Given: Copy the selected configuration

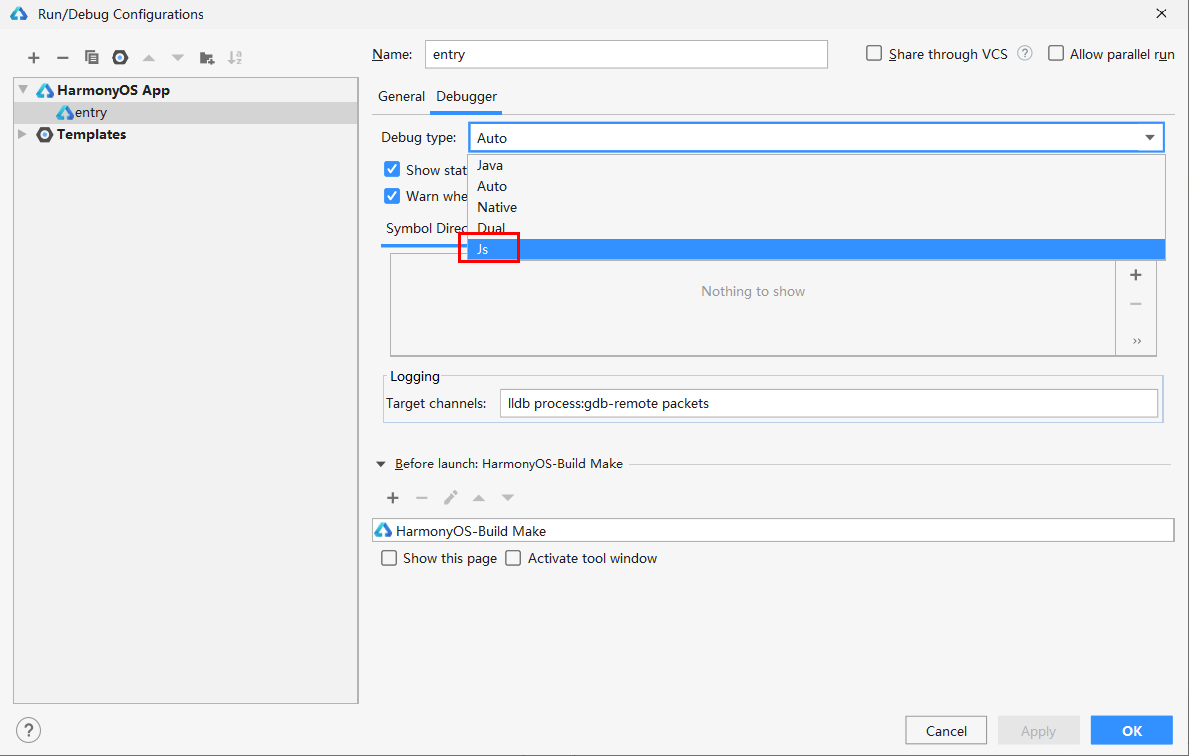Looking at the screenshot, I should [x=92, y=58].
